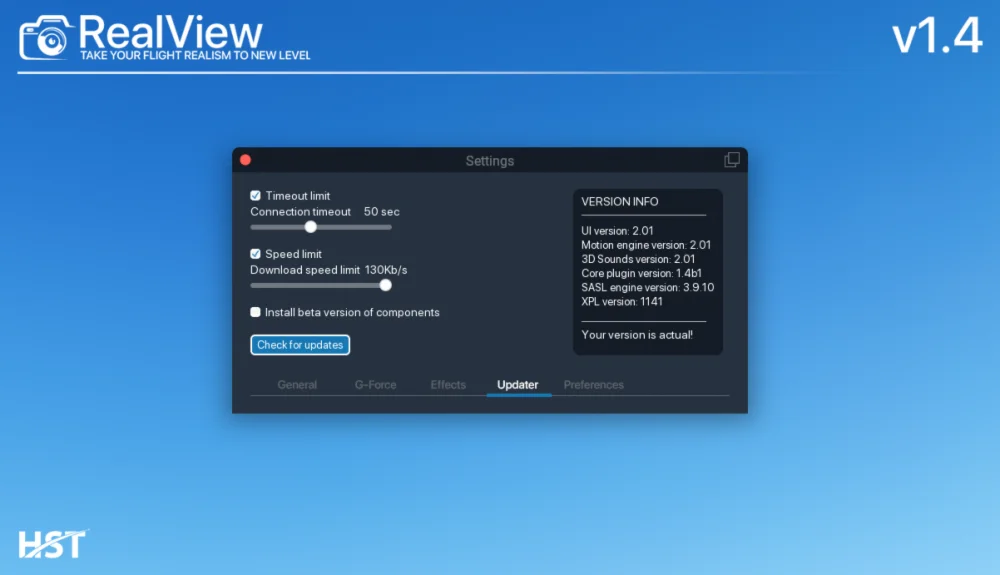The image size is (1000, 575).
Task: Enable Install beta version of components
Action: 256,312
